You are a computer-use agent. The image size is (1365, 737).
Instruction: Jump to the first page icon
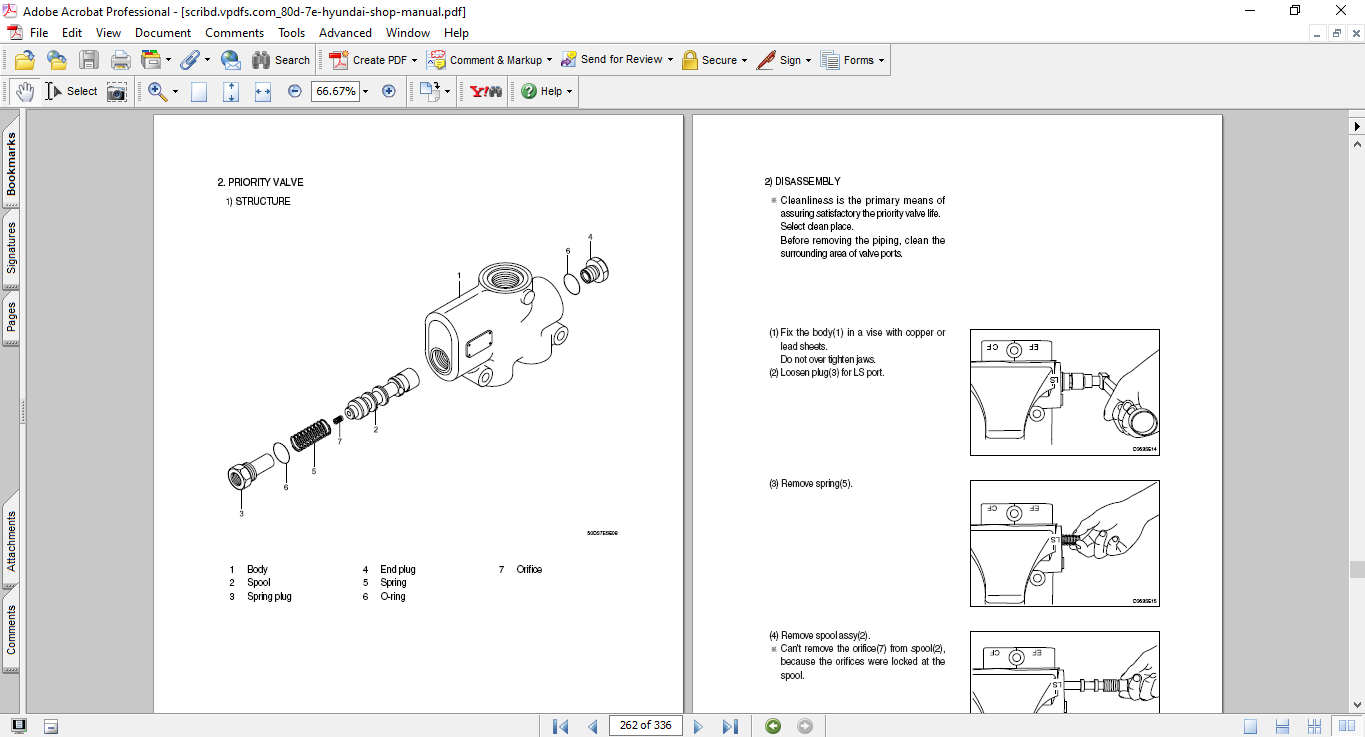(x=560, y=726)
